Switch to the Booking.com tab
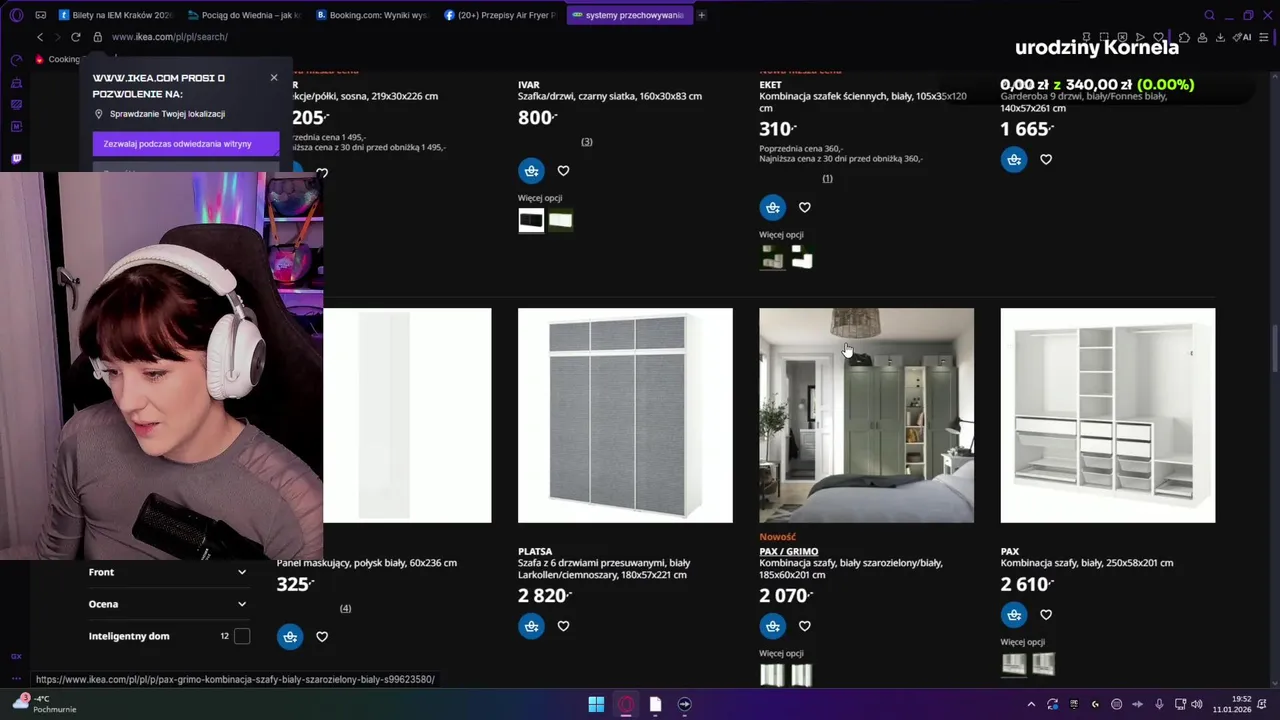 click(374, 15)
